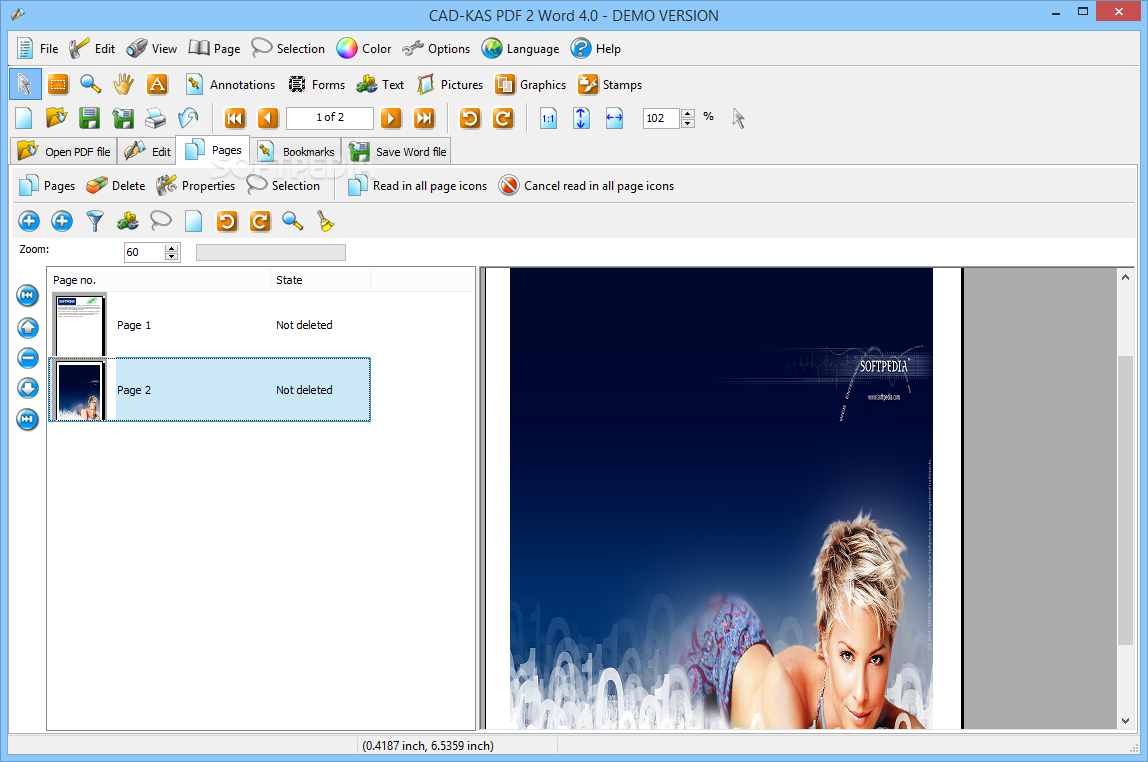The height and width of the screenshot is (762, 1148).
Task: Go to the next page using the orange arrow
Action: click(391, 118)
